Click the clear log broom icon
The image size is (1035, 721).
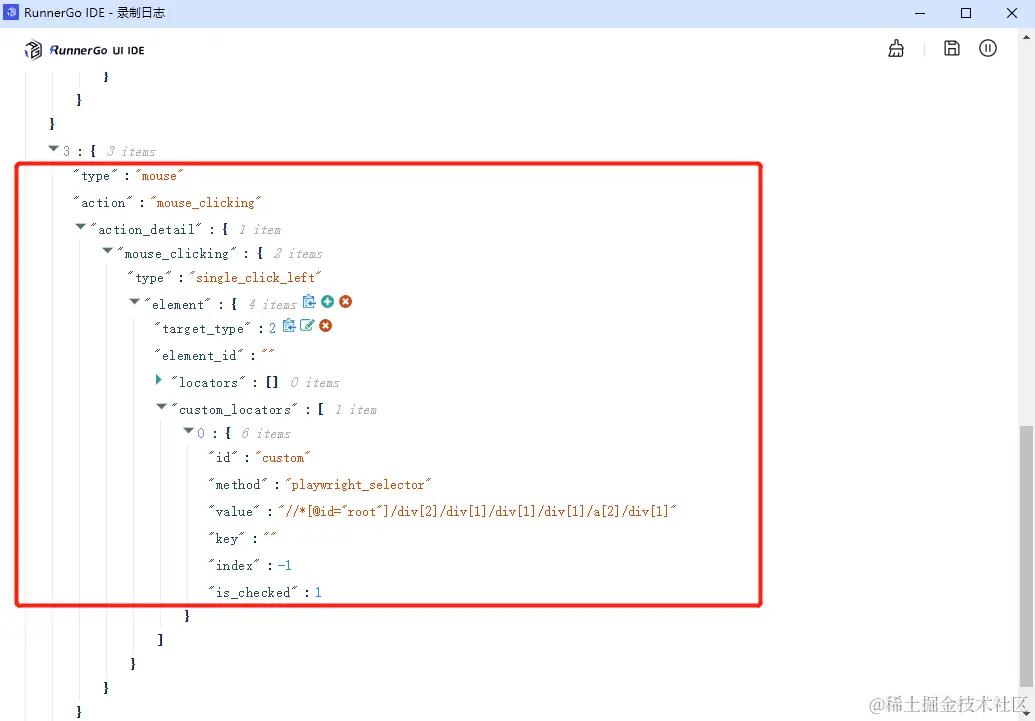pyautogui.click(x=896, y=48)
